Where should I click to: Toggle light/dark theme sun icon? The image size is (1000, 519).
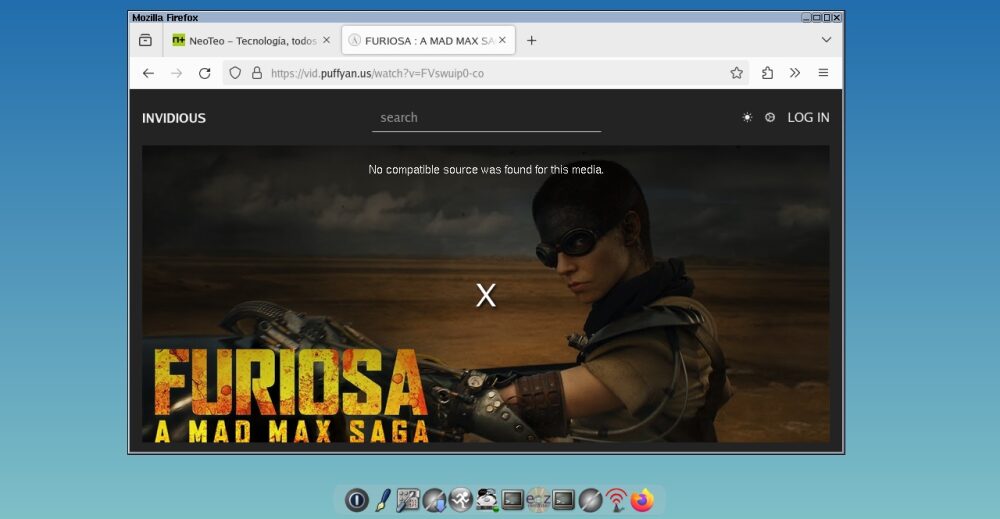[747, 117]
